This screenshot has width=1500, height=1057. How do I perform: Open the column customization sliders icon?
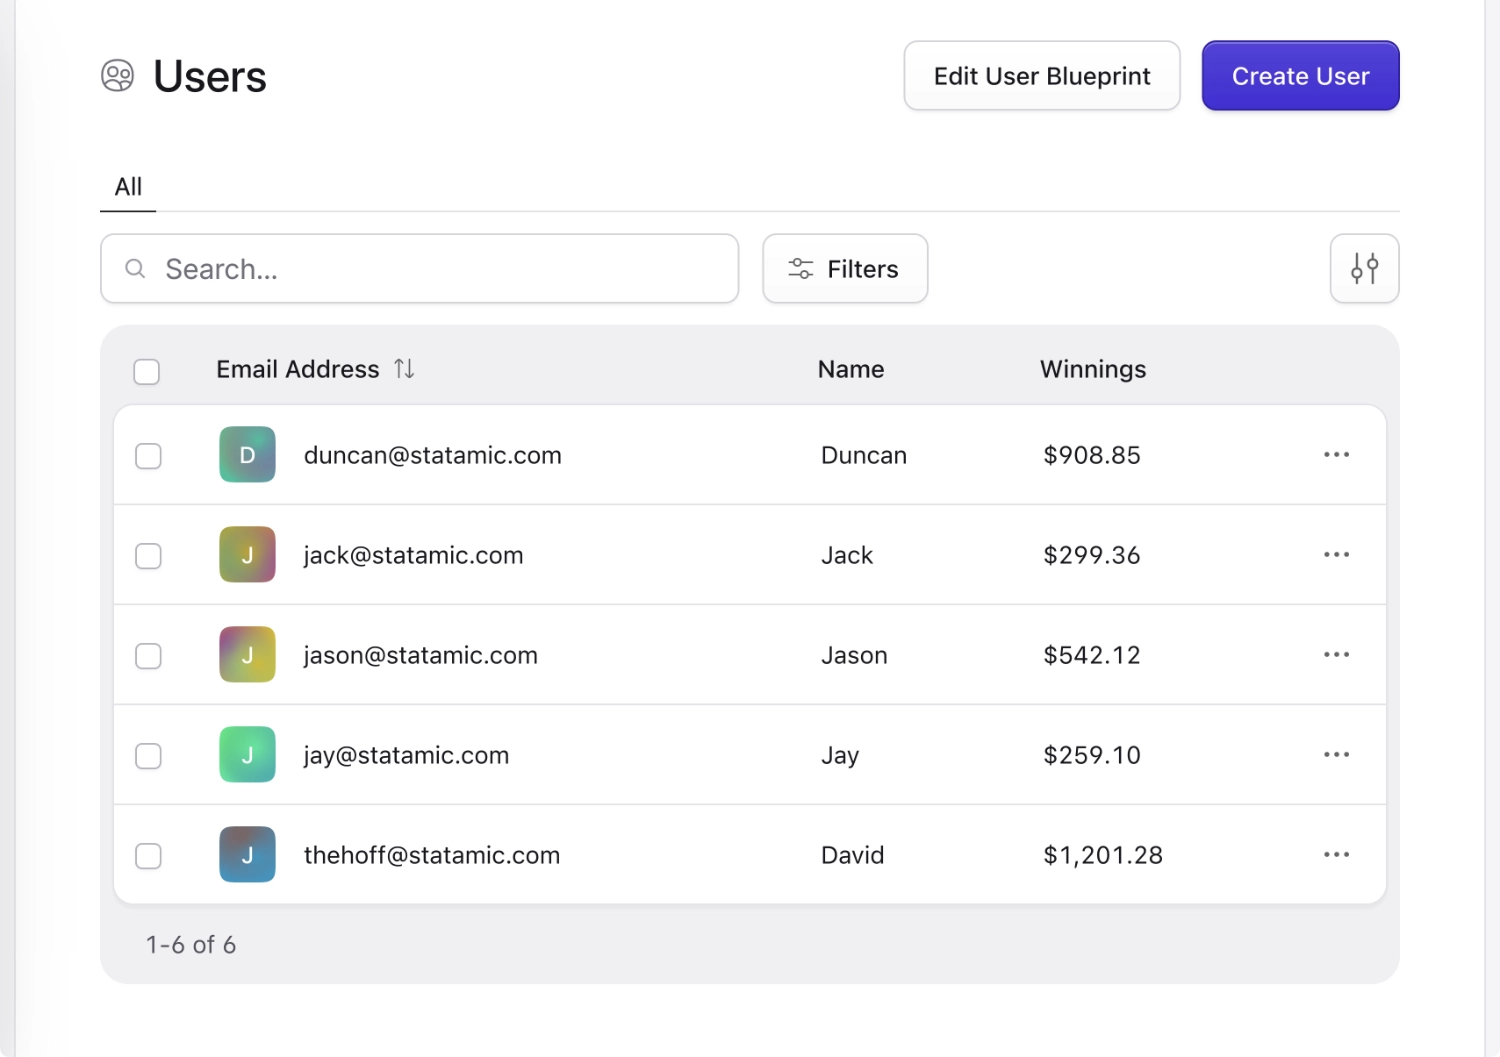point(1364,269)
